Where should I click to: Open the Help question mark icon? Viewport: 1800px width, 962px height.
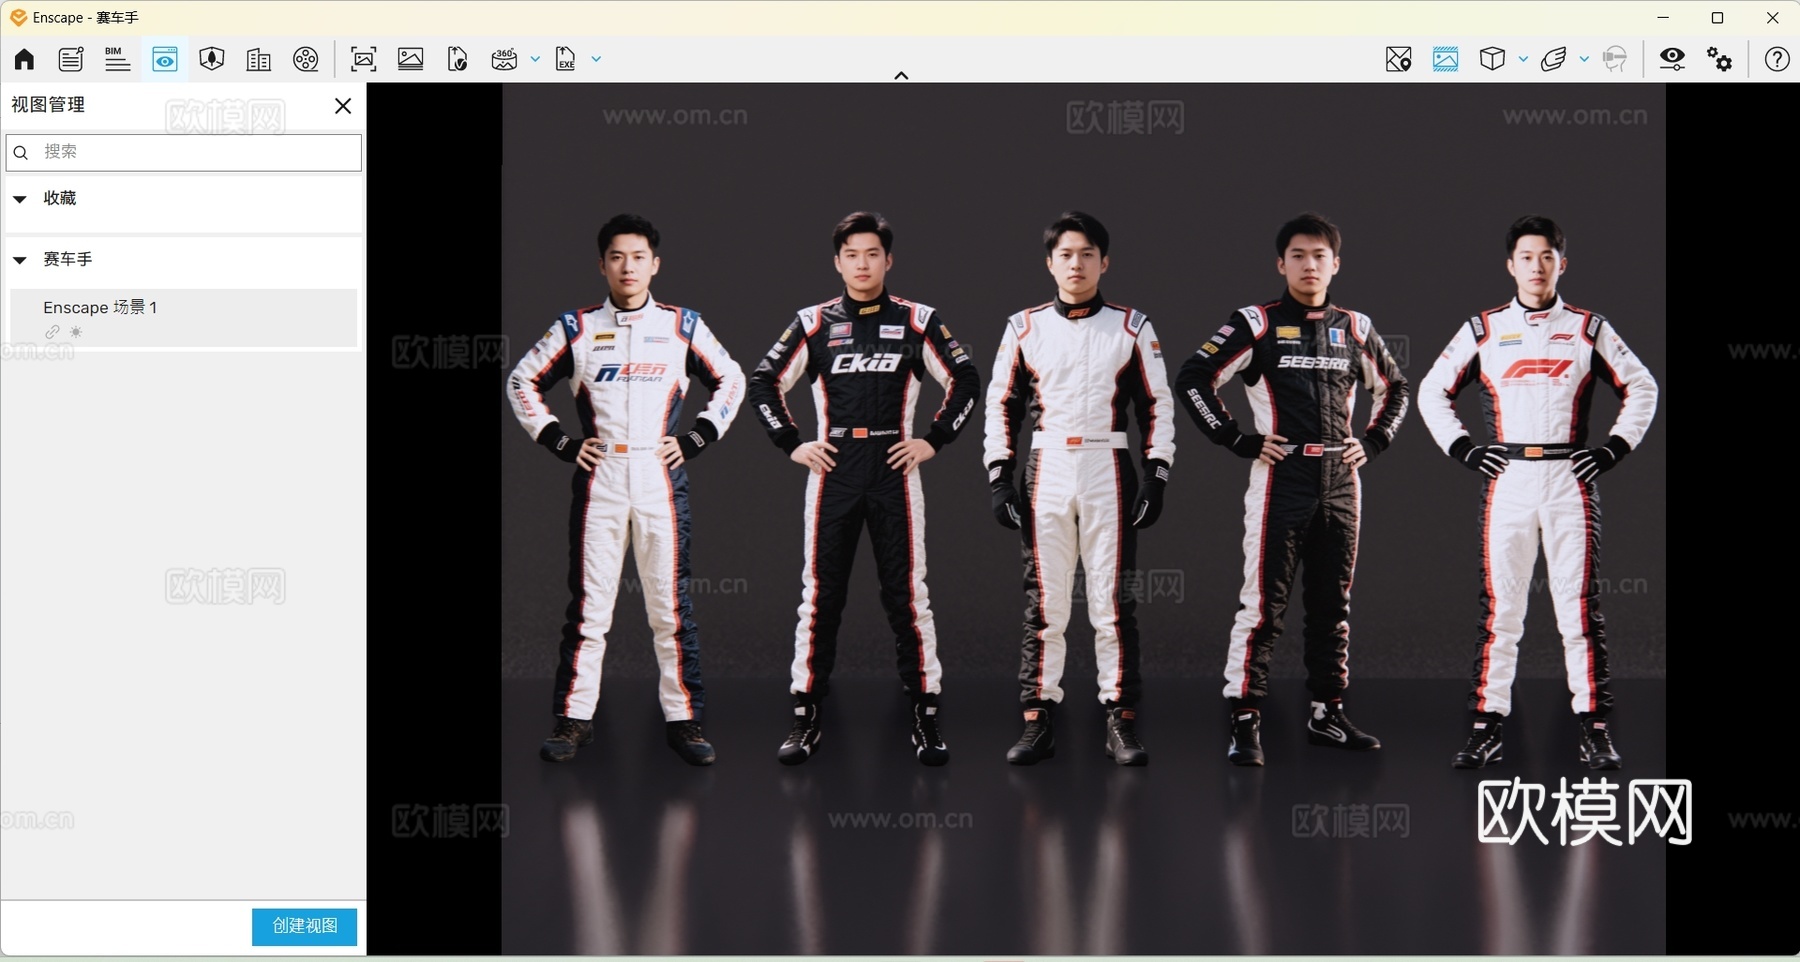(x=1777, y=59)
